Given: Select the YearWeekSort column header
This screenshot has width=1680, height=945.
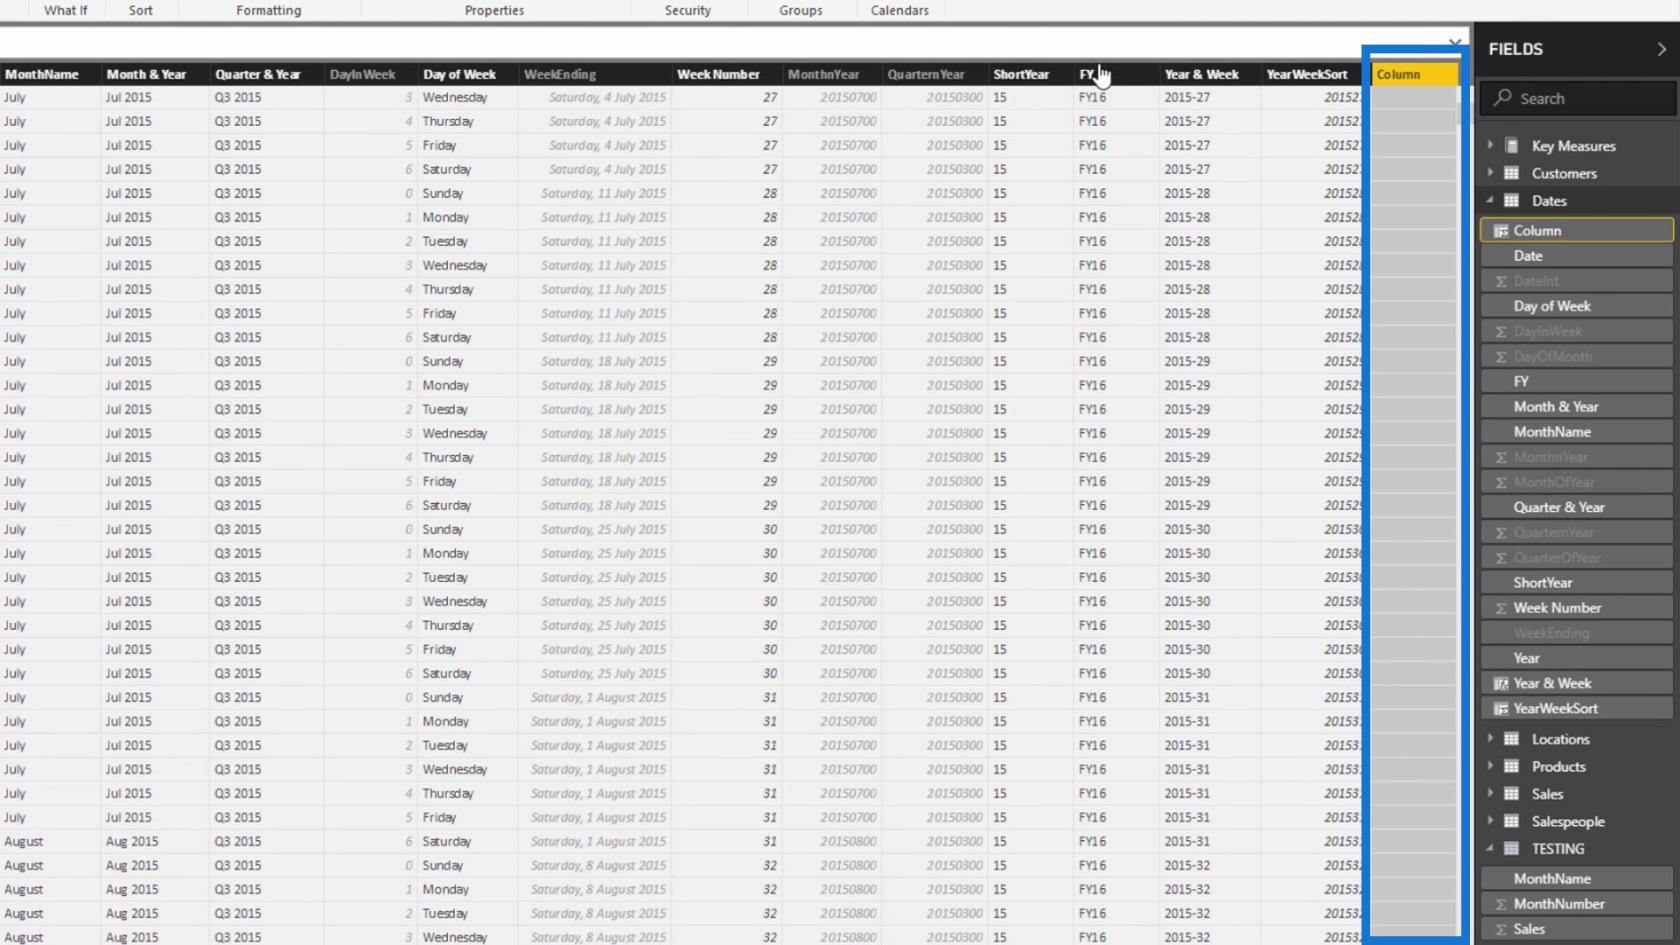Looking at the screenshot, I should (1311, 74).
